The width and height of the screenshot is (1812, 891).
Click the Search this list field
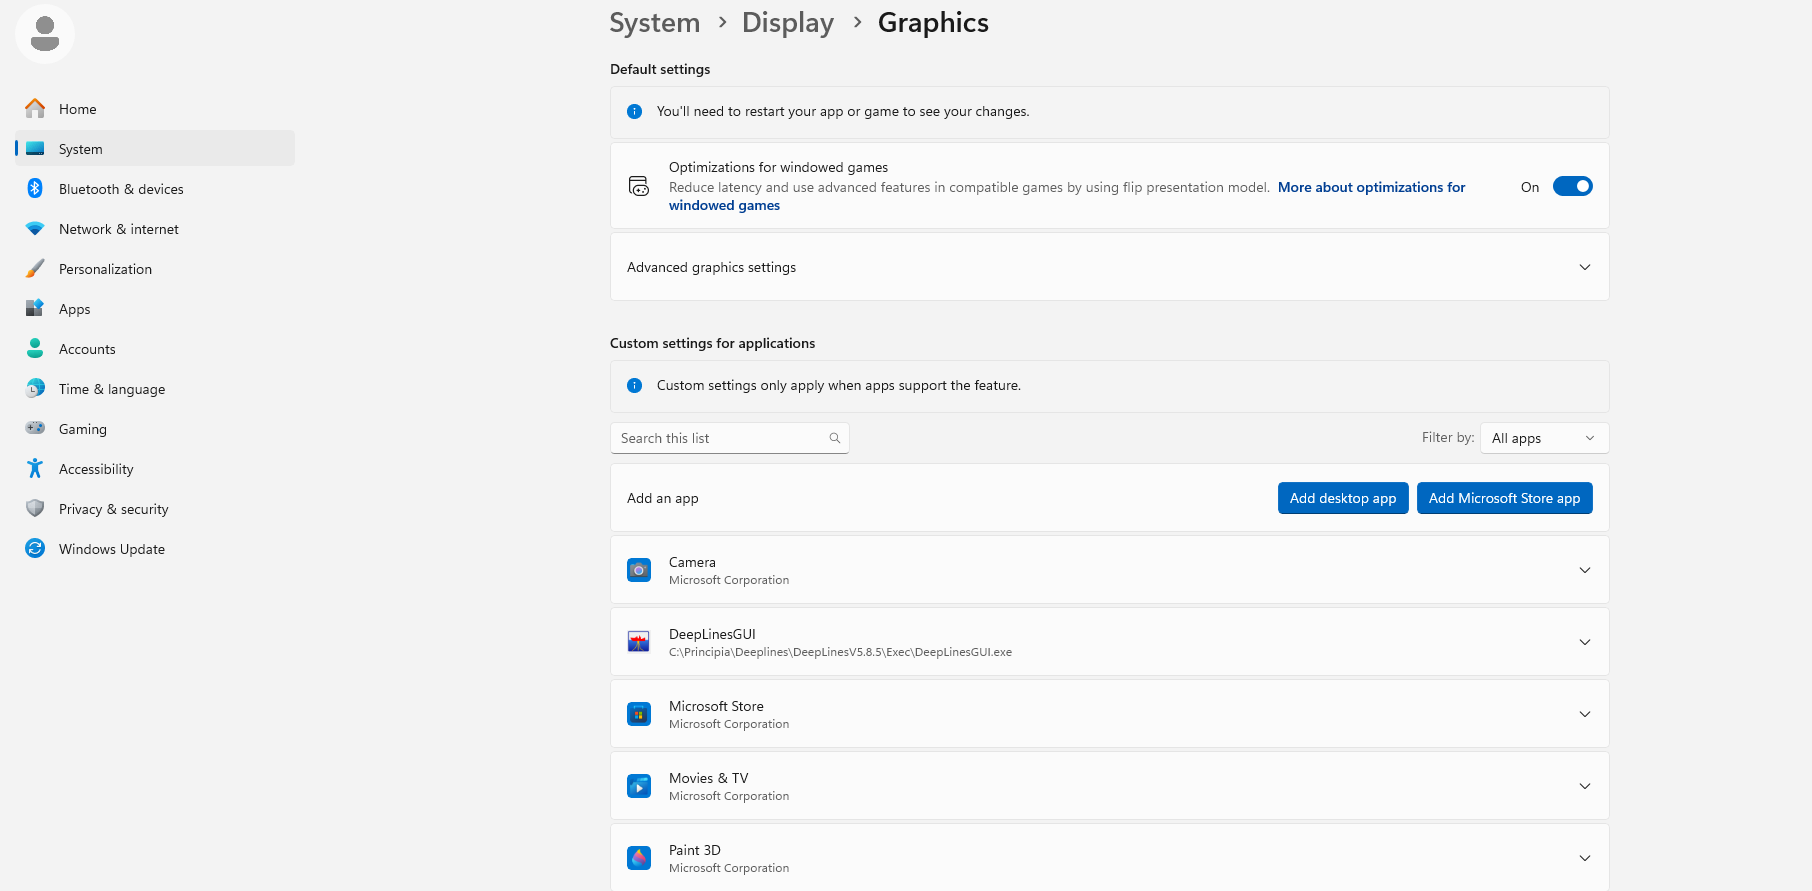(720, 438)
